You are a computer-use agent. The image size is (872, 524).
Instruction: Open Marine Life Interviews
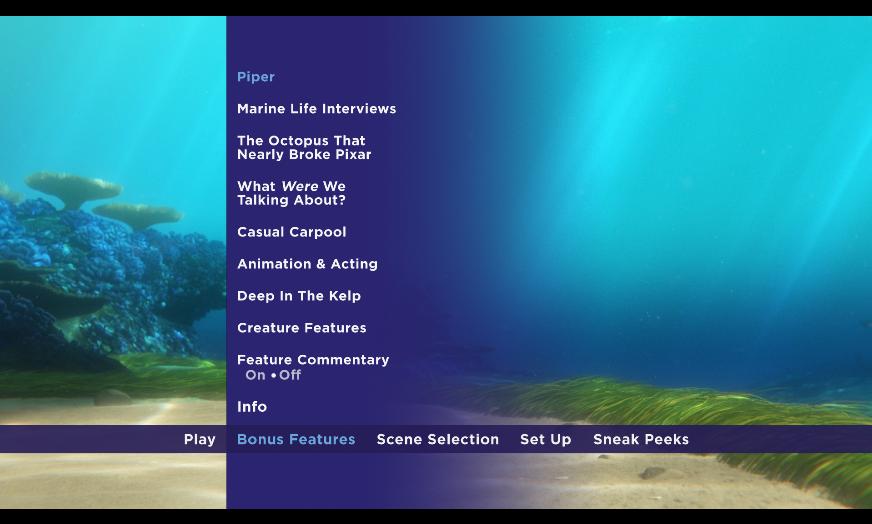click(316, 108)
